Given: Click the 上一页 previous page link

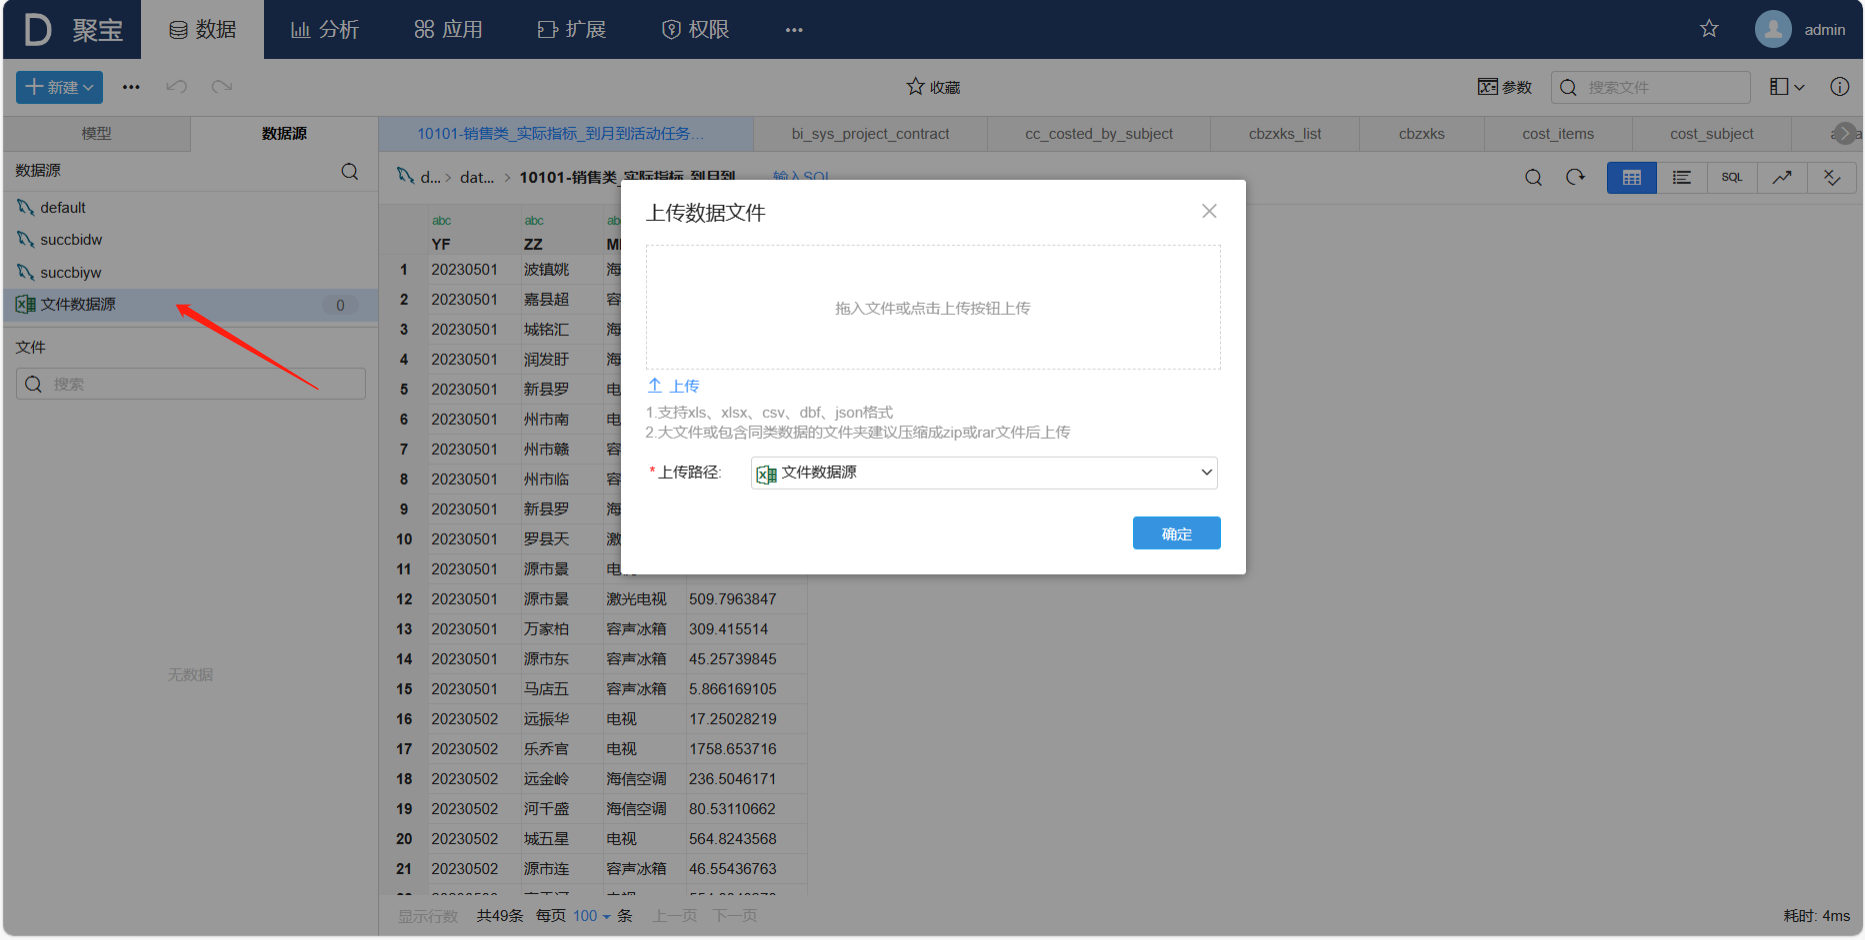Looking at the screenshot, I should coord(675,916).
